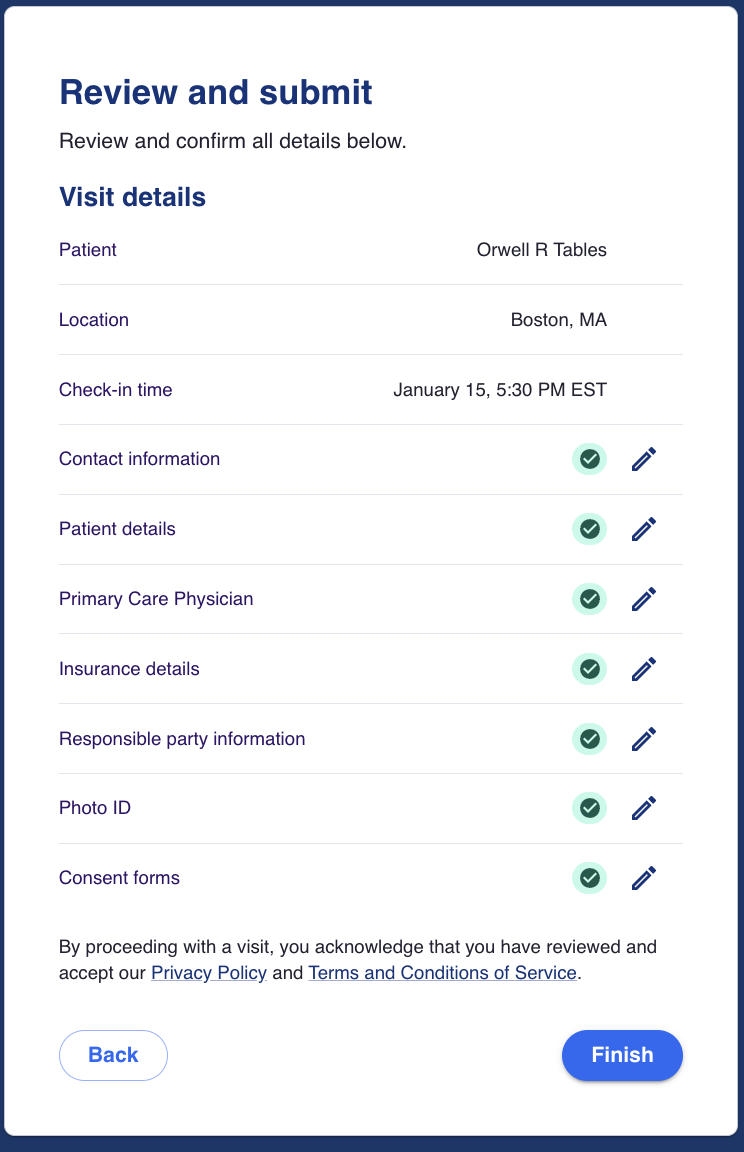Open the Privacy Policy link
The image size is (744, 1152).
(x=209, y=972)
